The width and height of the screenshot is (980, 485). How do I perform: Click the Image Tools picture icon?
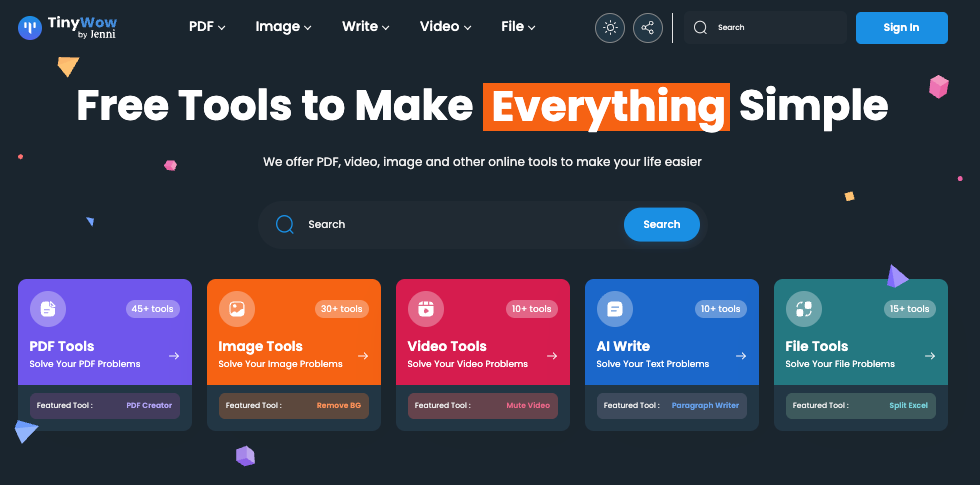237,309
